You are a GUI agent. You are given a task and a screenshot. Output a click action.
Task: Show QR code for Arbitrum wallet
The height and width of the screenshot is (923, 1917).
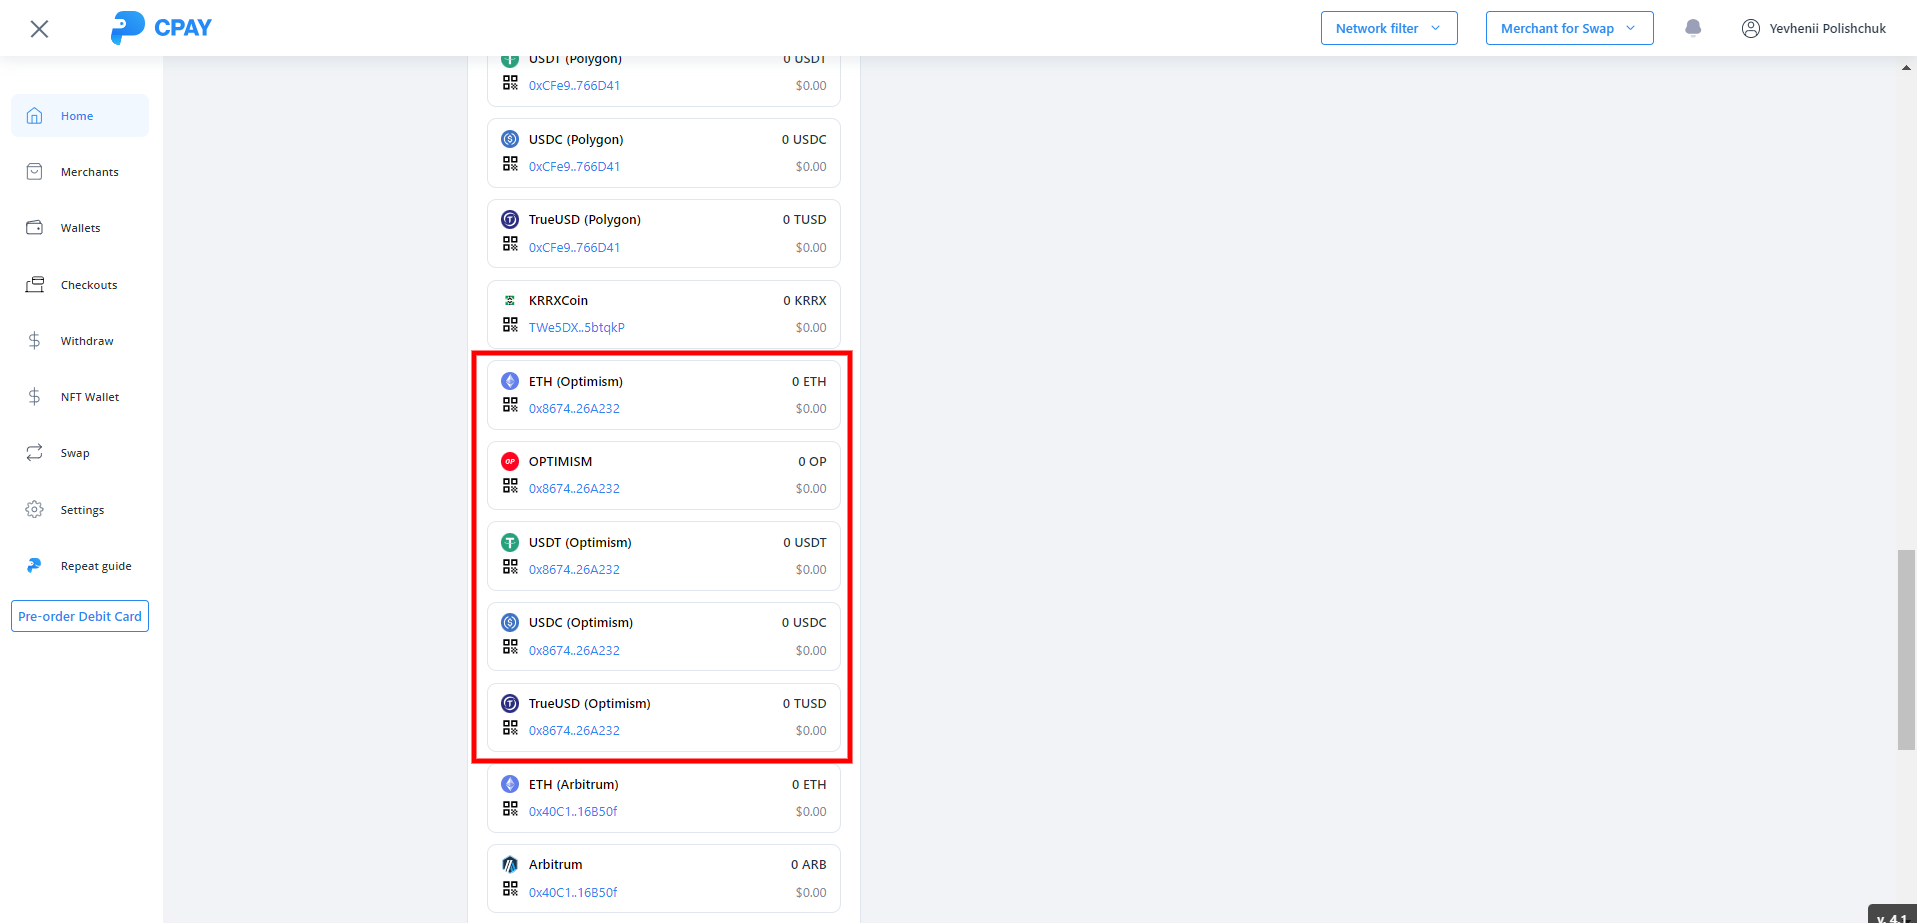510,889
